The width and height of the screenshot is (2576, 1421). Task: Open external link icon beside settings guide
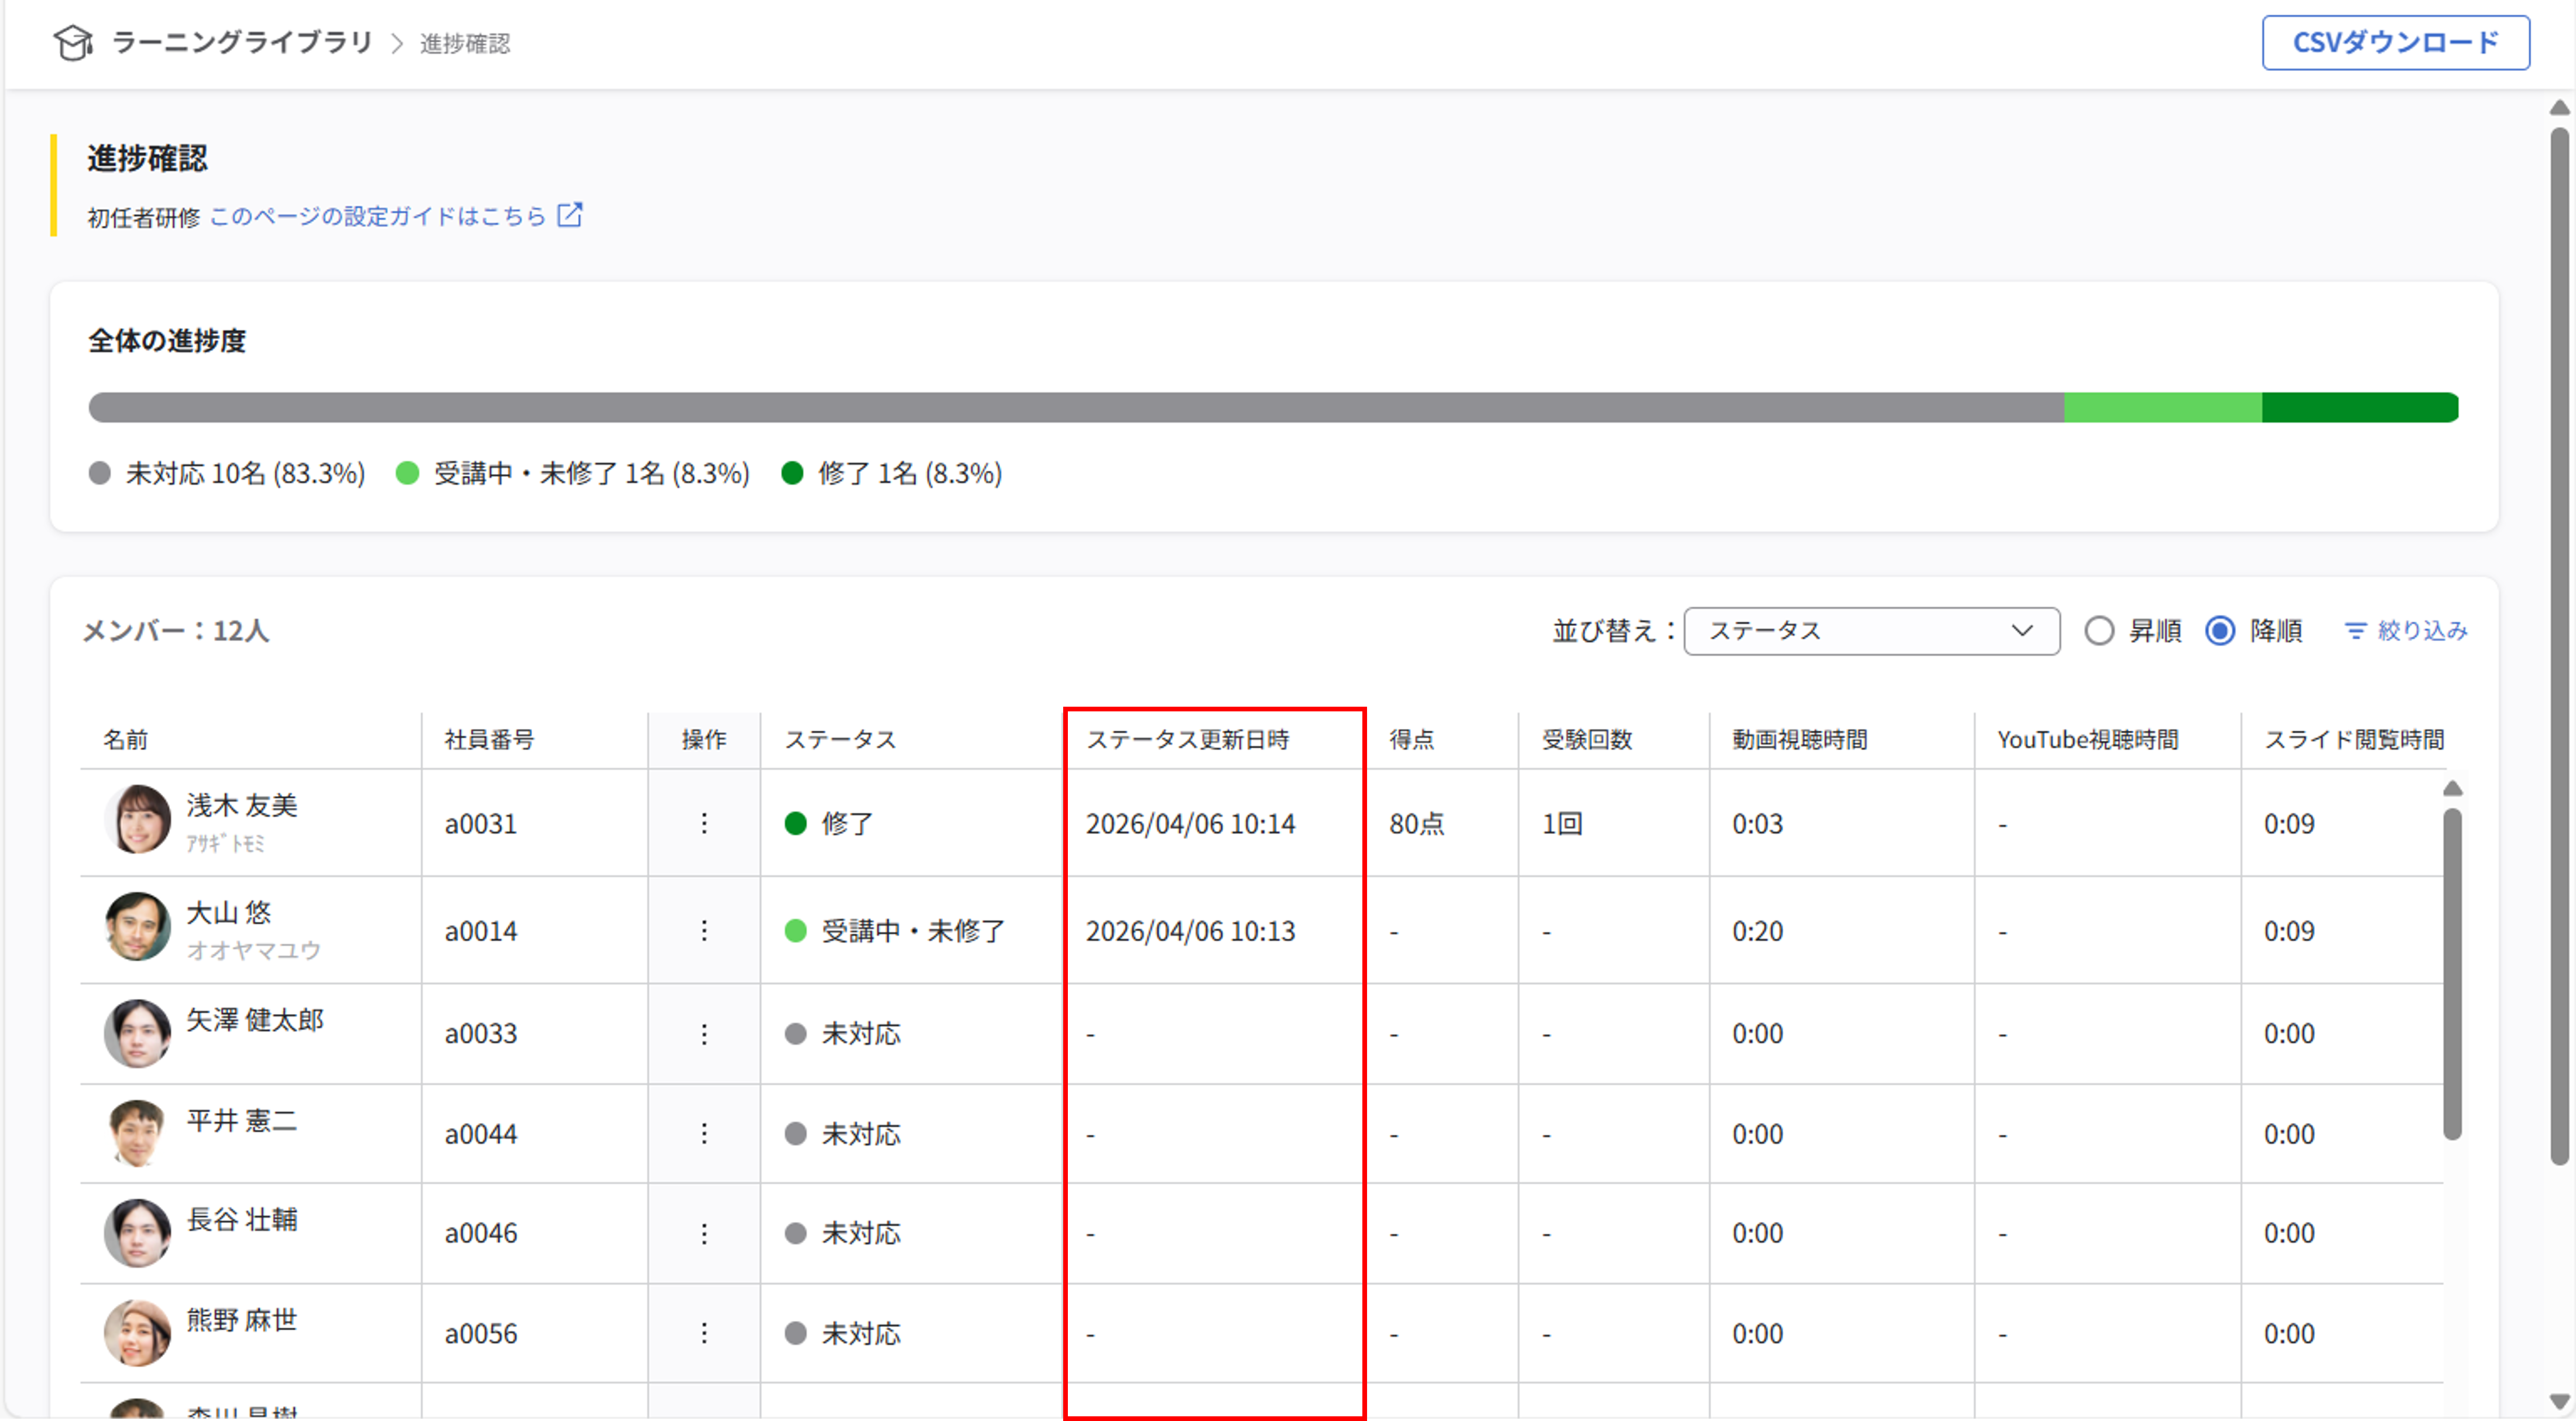click(570, 215)
